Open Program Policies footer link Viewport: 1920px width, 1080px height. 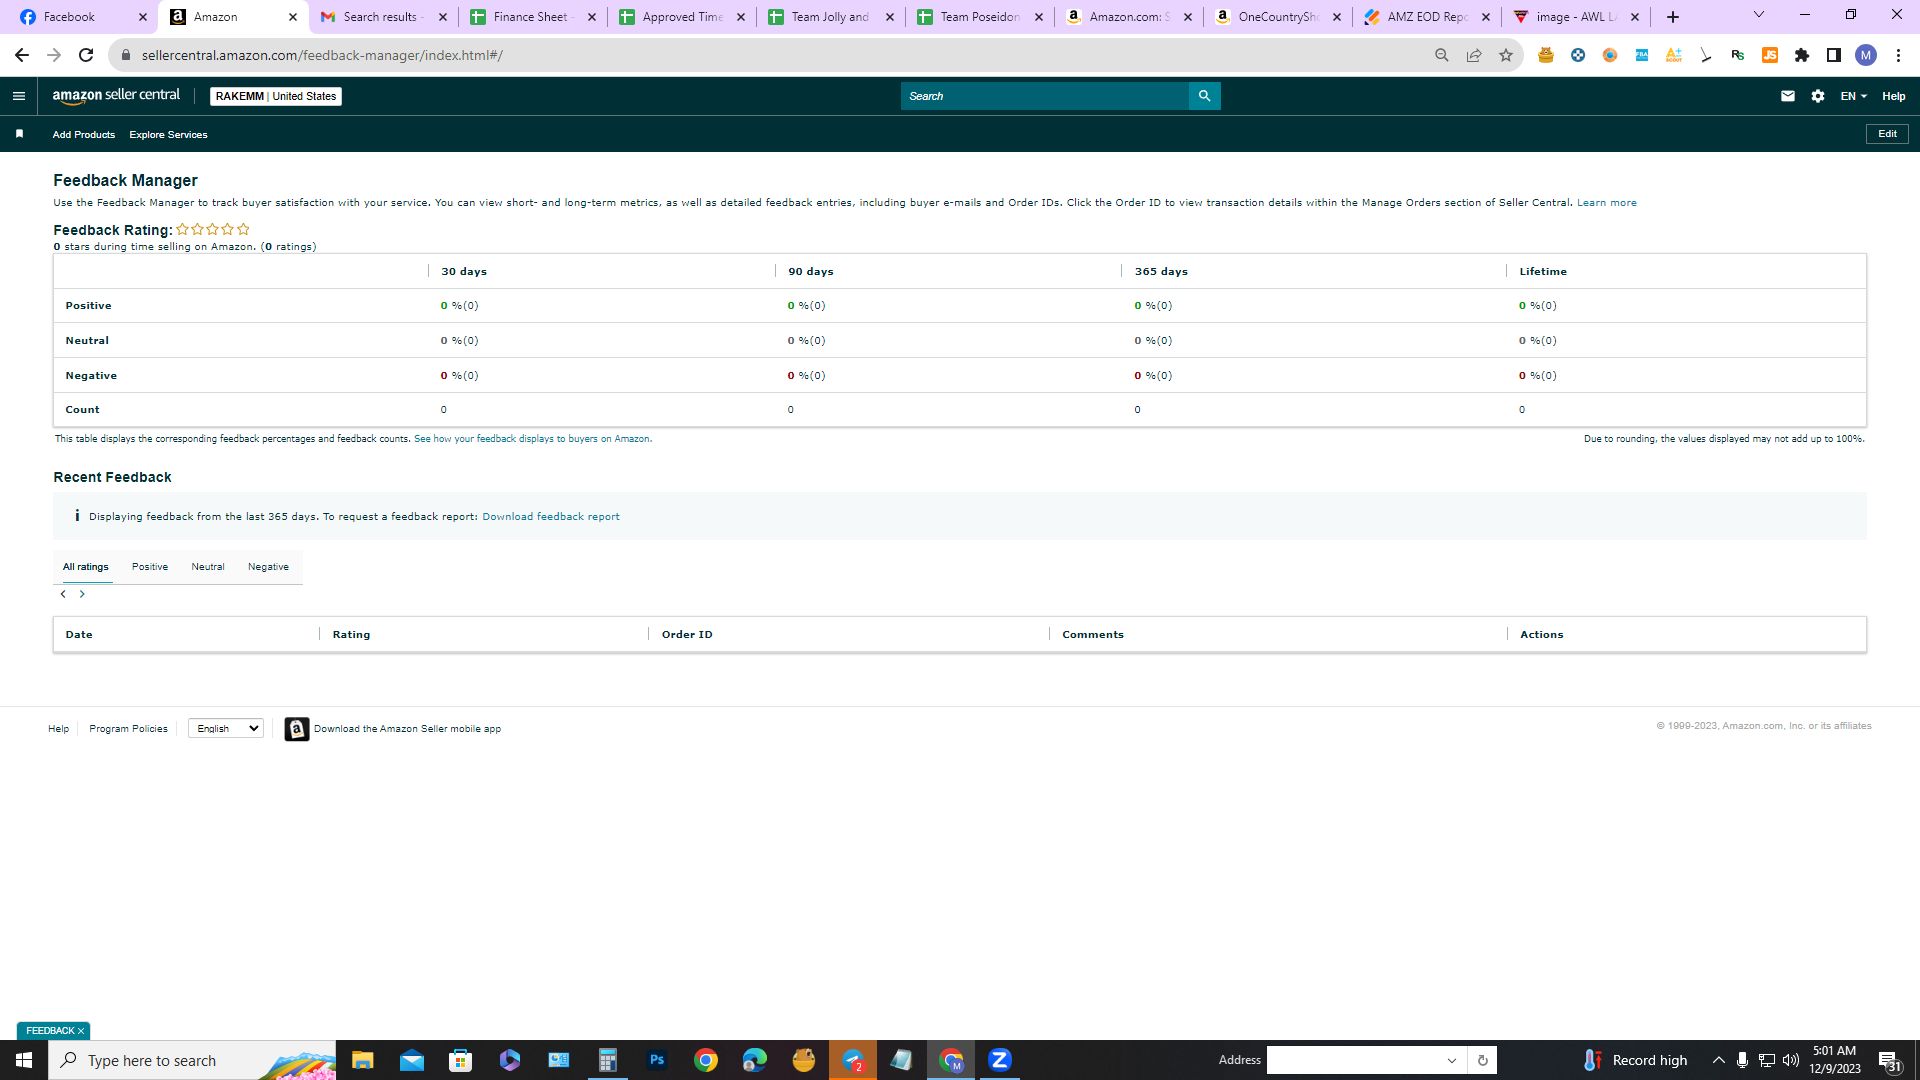tap(128, 729)
